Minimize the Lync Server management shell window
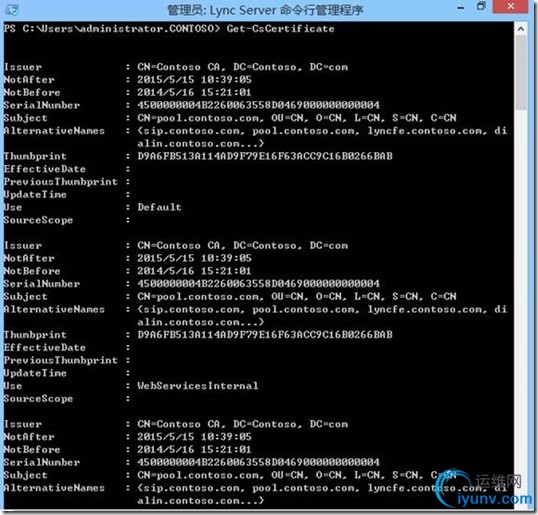The height and width of the screenshot is (515, 538). tap(461, 8)
